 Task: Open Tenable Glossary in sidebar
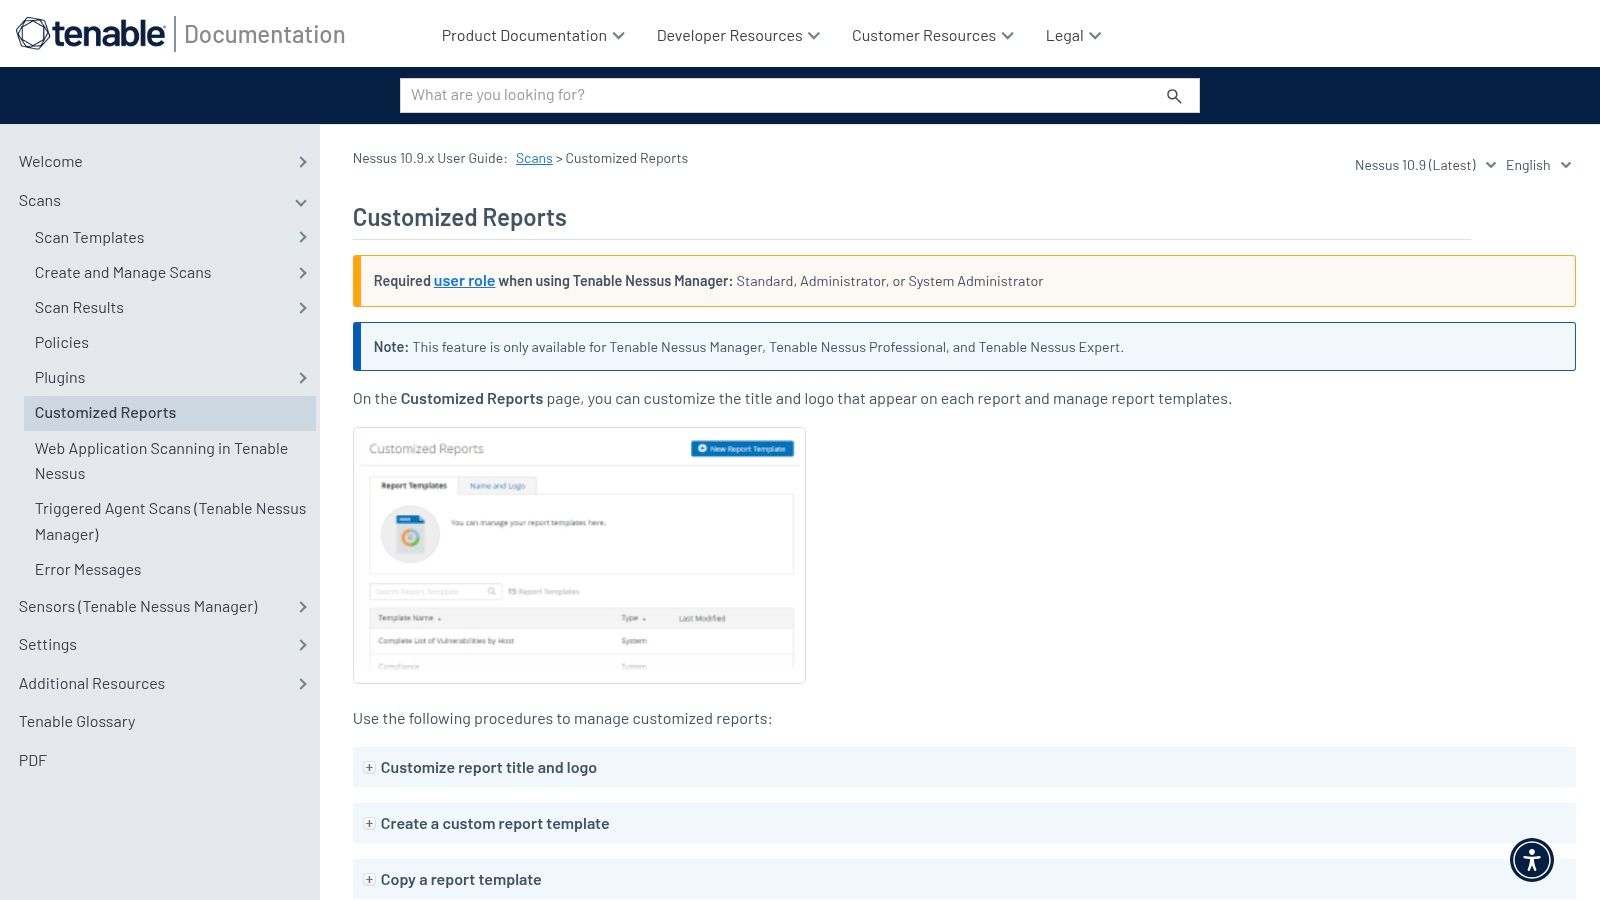77,722
